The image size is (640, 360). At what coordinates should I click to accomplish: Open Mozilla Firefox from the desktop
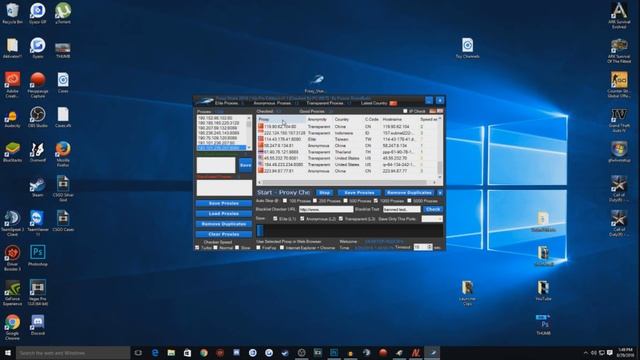pyautogui.click(x=63, y=153)
